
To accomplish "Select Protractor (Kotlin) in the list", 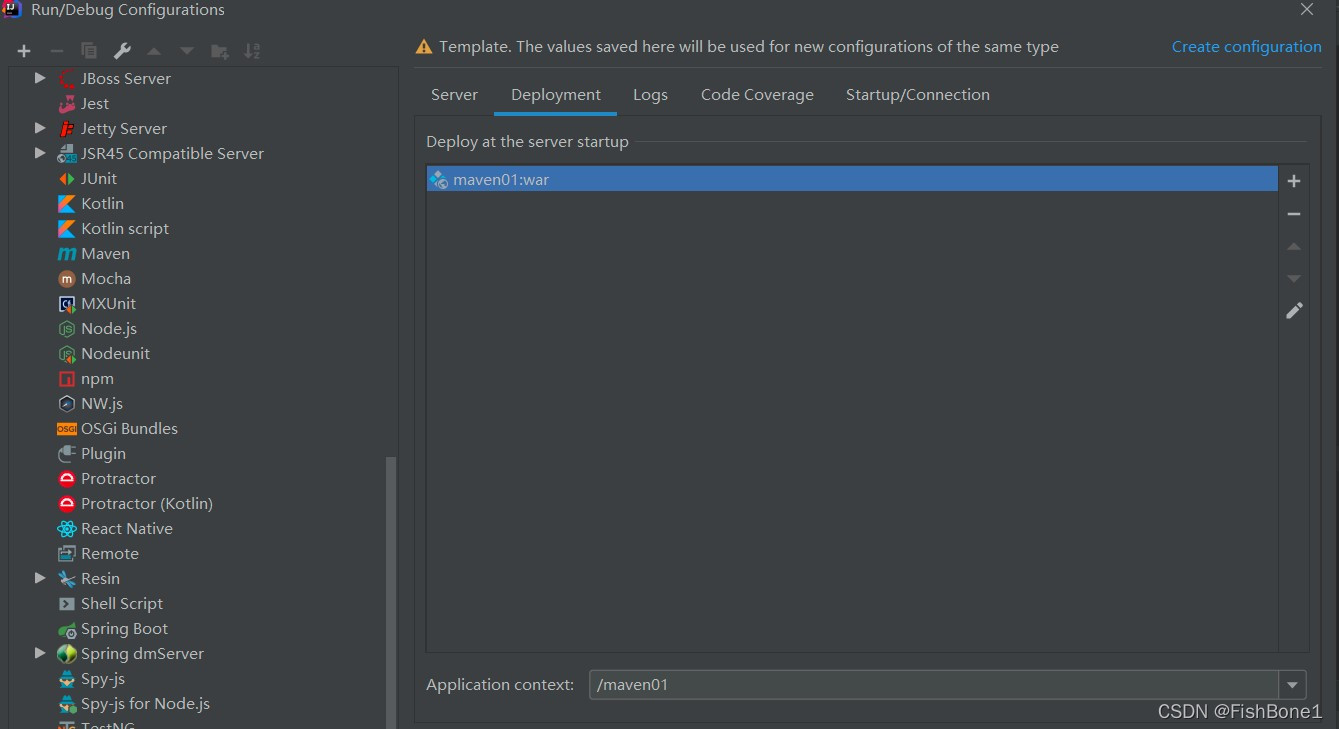I will [x=147, y=503].
